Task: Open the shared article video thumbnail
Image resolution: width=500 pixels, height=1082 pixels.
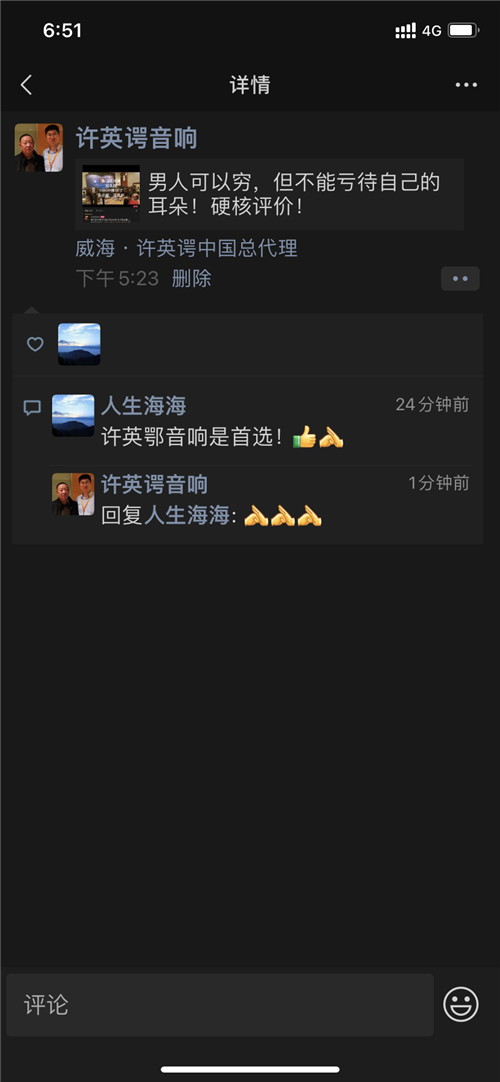Action: [111, 193]
